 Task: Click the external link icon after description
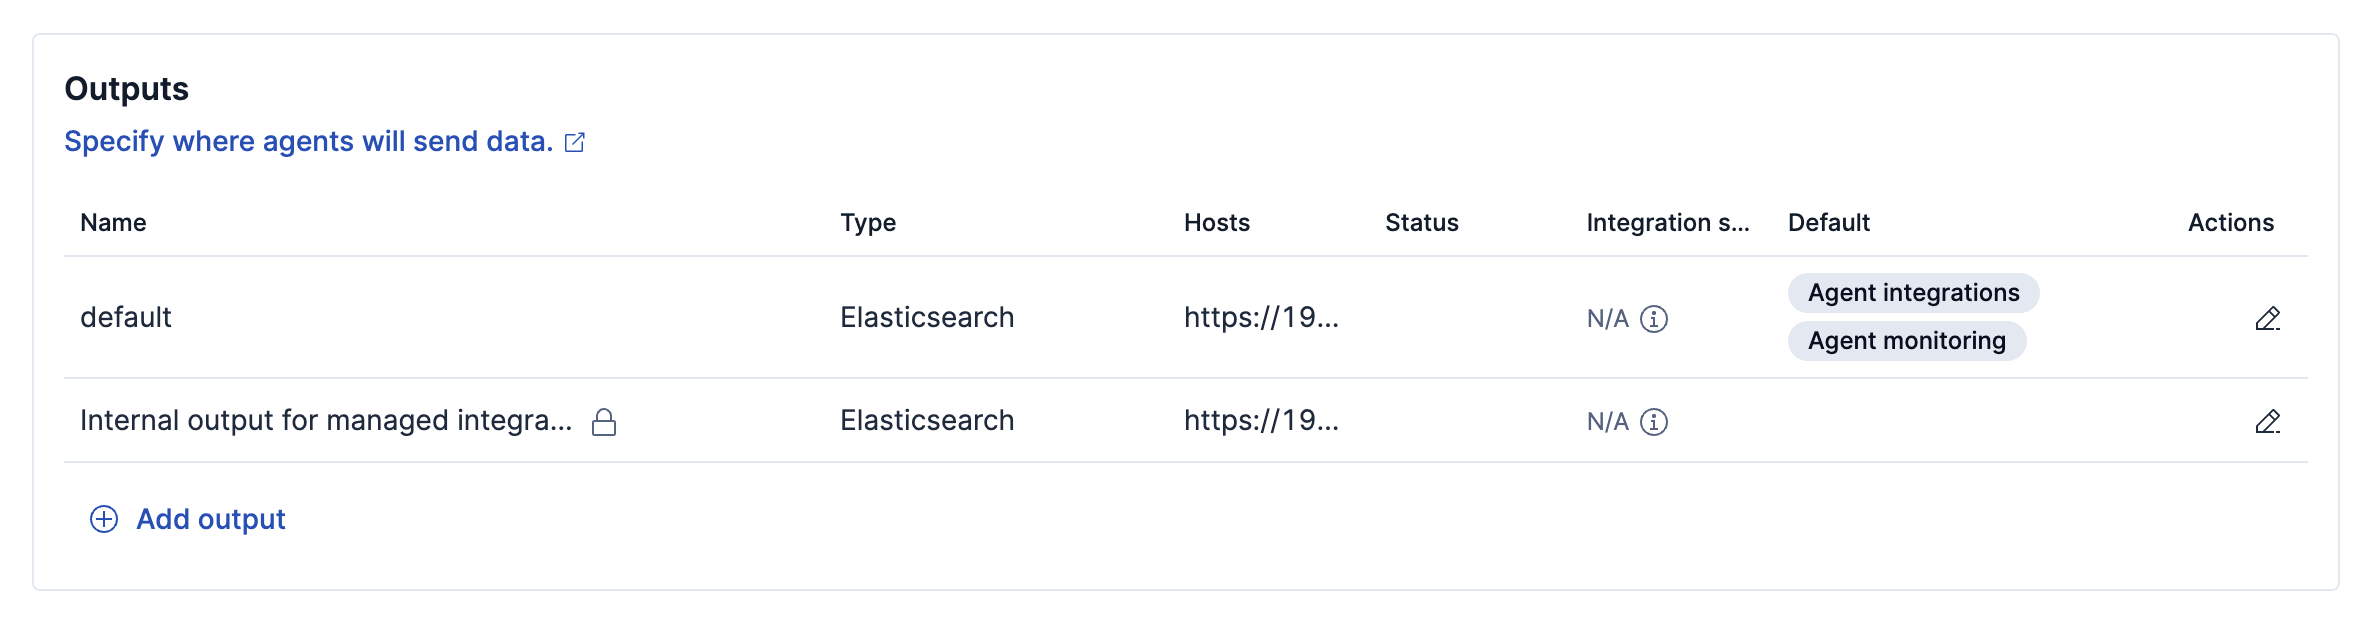pyautogui.click(x=575, y=142)
